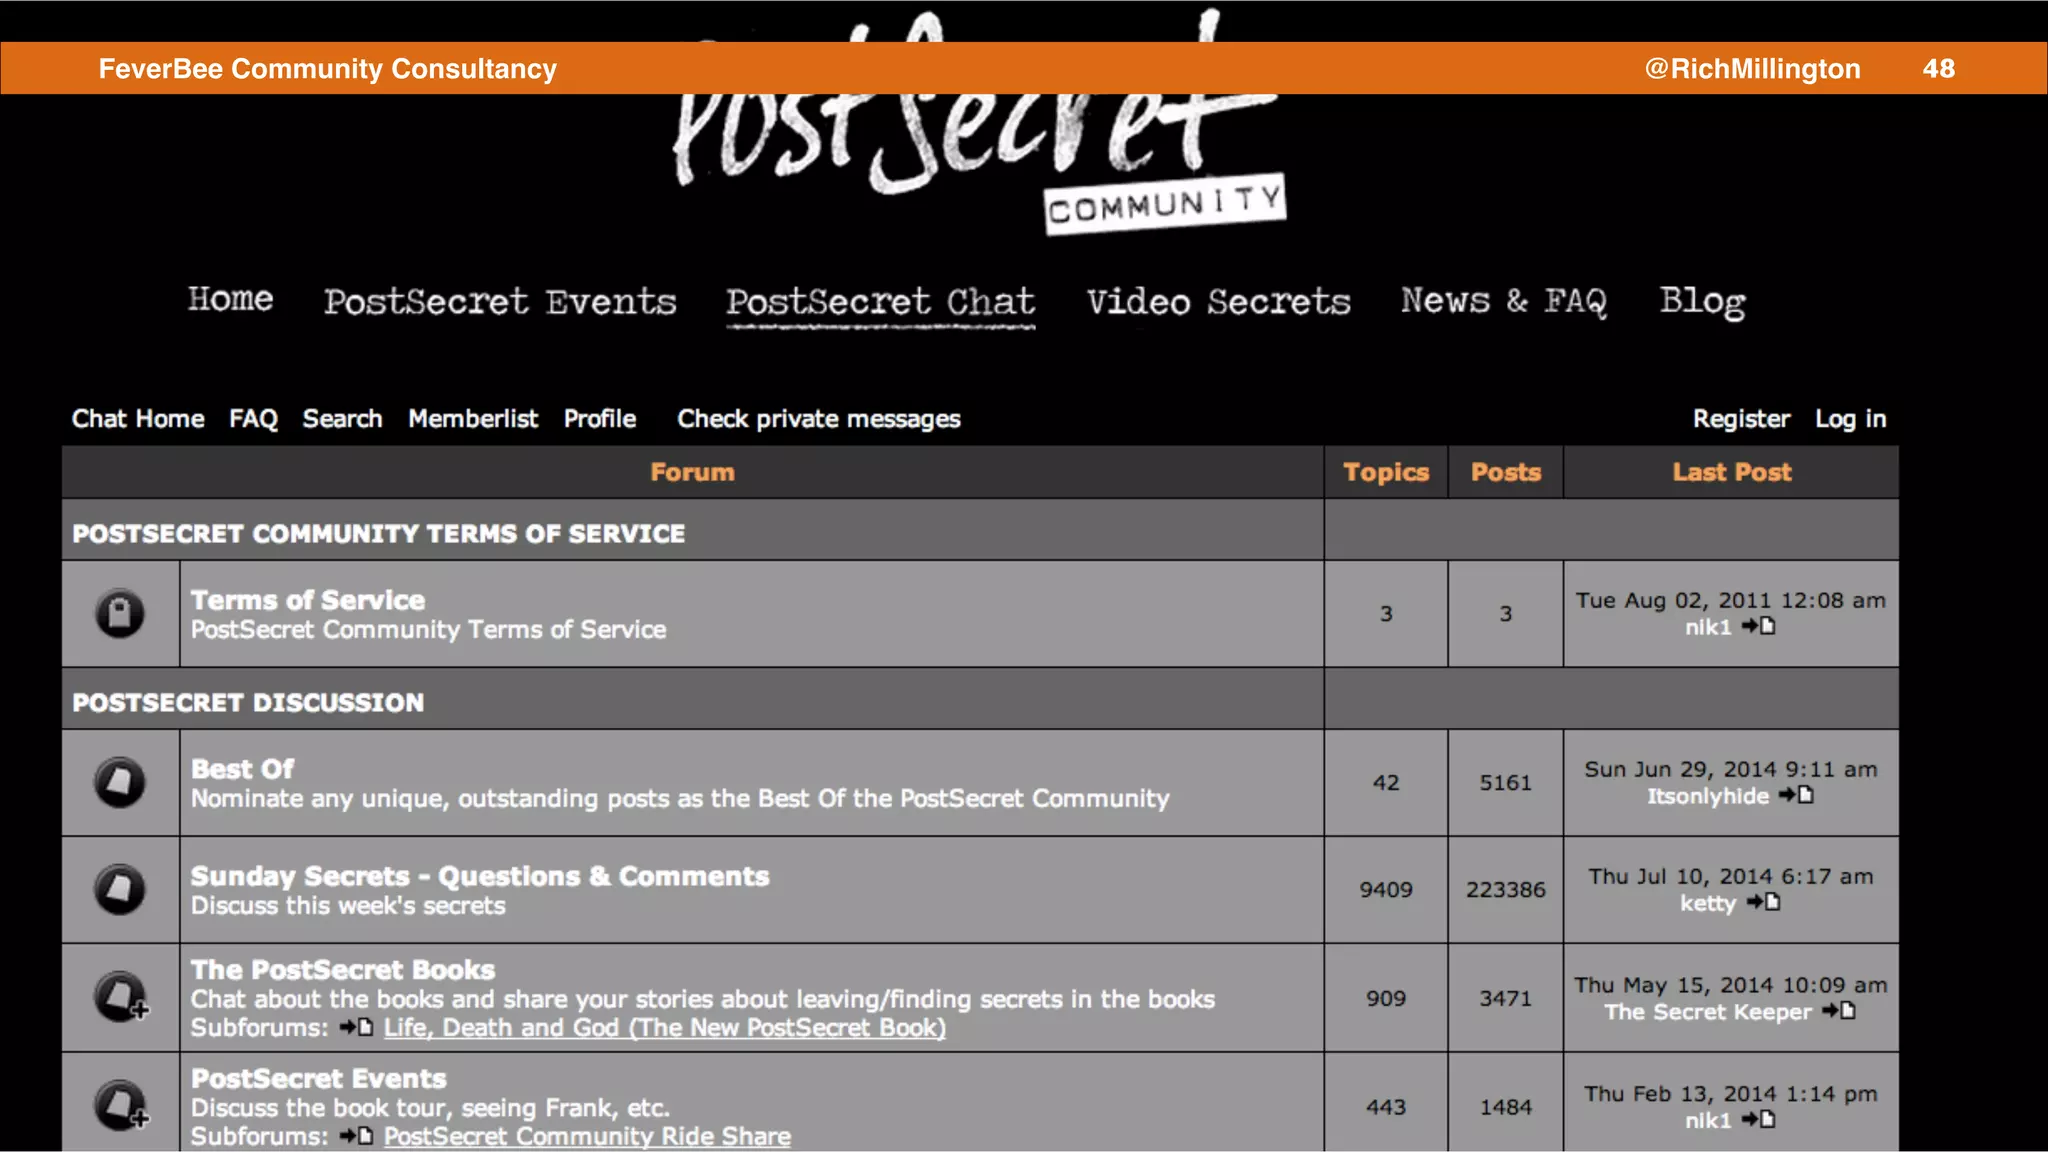This screenshot has height=1152, width=2048.
Task: Go to latest post by ketty icon
Action: [x=1764, y=903]
